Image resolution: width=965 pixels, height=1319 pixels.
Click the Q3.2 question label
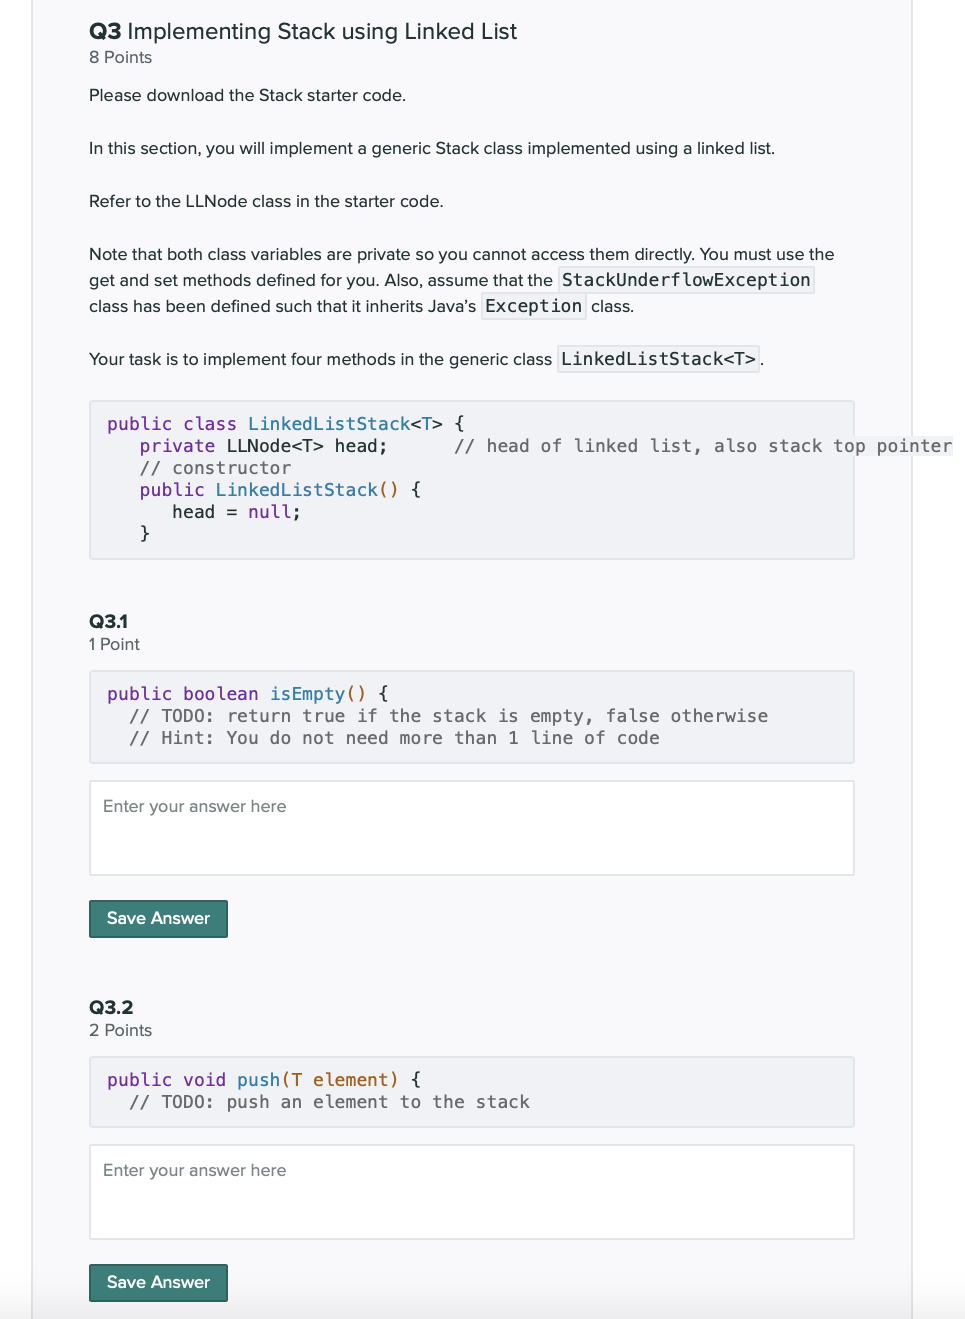pyautogui.click(x=110, y=1007)
